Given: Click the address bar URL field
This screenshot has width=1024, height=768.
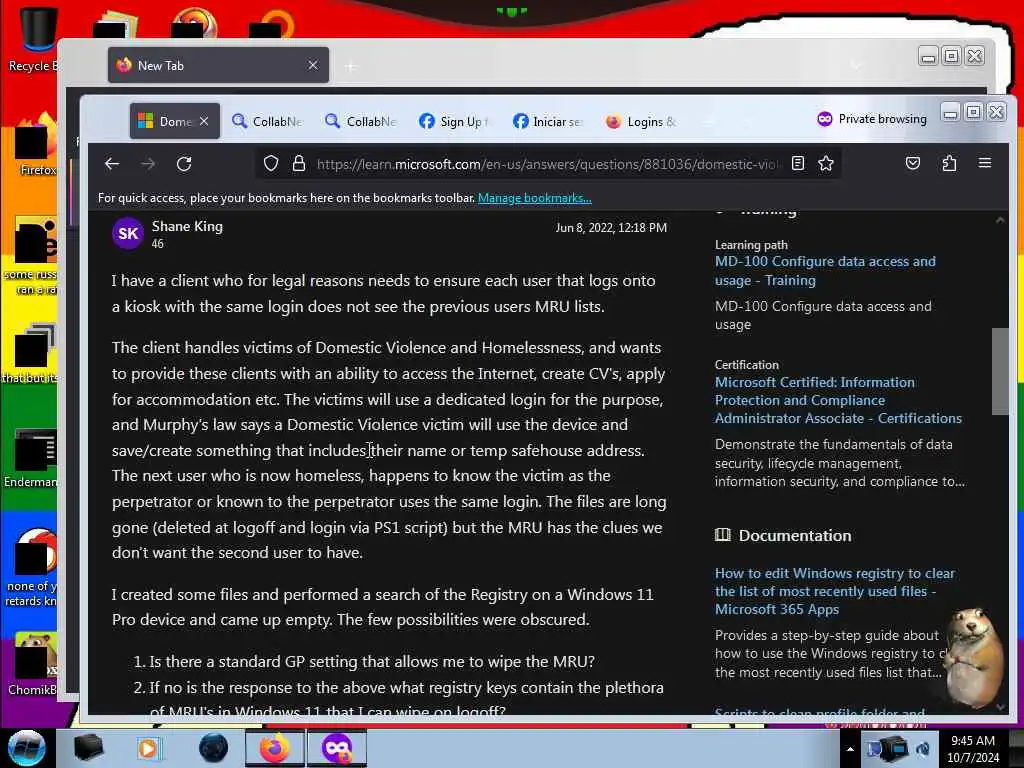Looking at the screenshot, I should (547, 164).
